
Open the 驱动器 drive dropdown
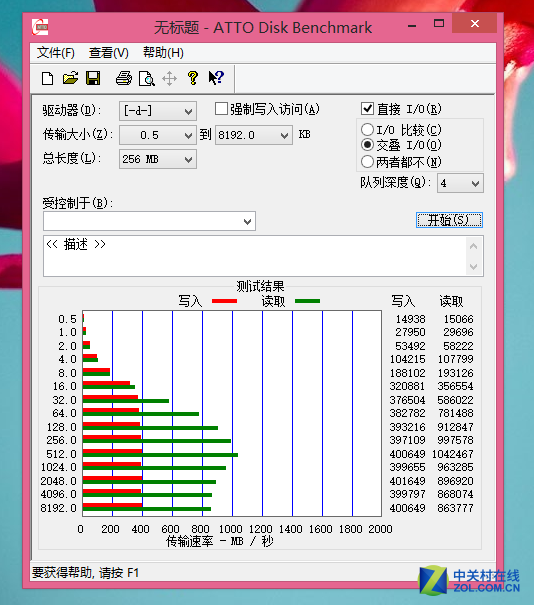[158, 111]
